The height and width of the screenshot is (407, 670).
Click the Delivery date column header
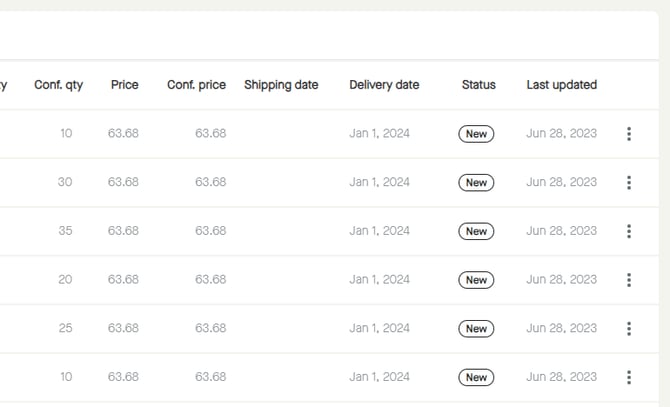click(384, 85)
